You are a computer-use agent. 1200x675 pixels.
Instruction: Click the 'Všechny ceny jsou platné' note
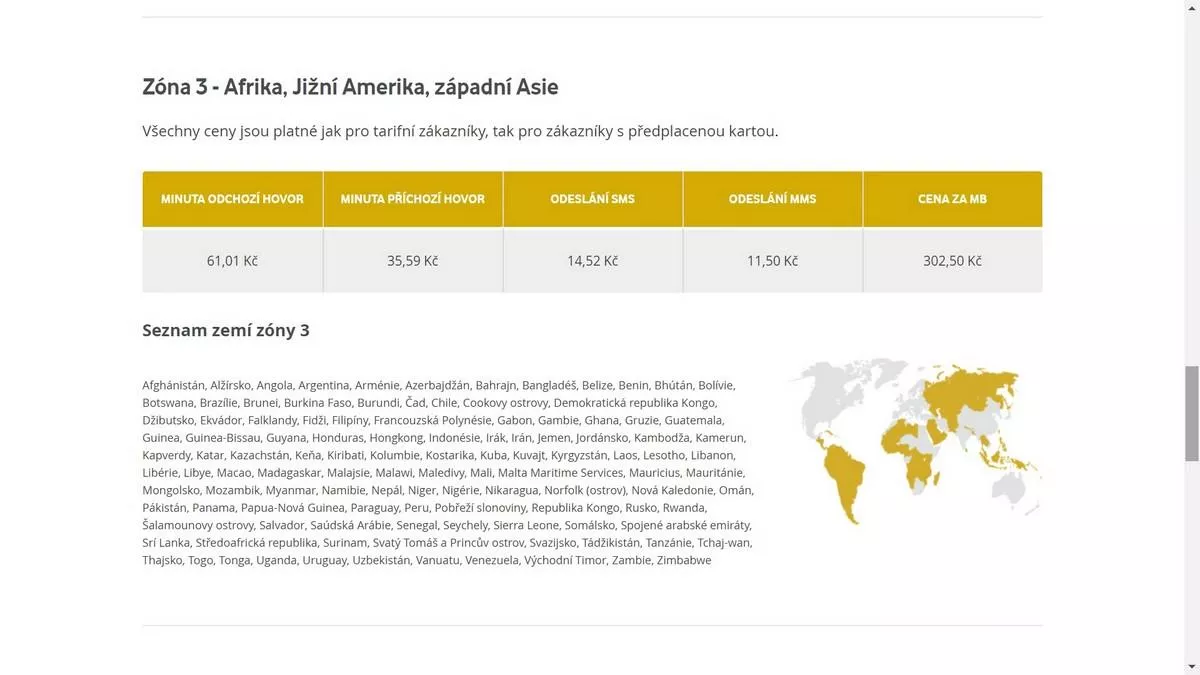click(x=460, y=131)
